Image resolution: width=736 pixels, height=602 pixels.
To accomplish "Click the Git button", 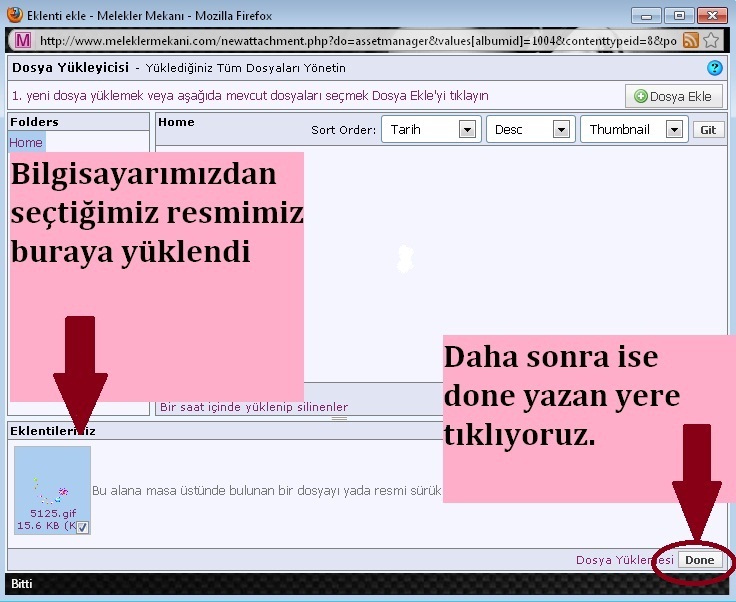I will coord(708,130).
